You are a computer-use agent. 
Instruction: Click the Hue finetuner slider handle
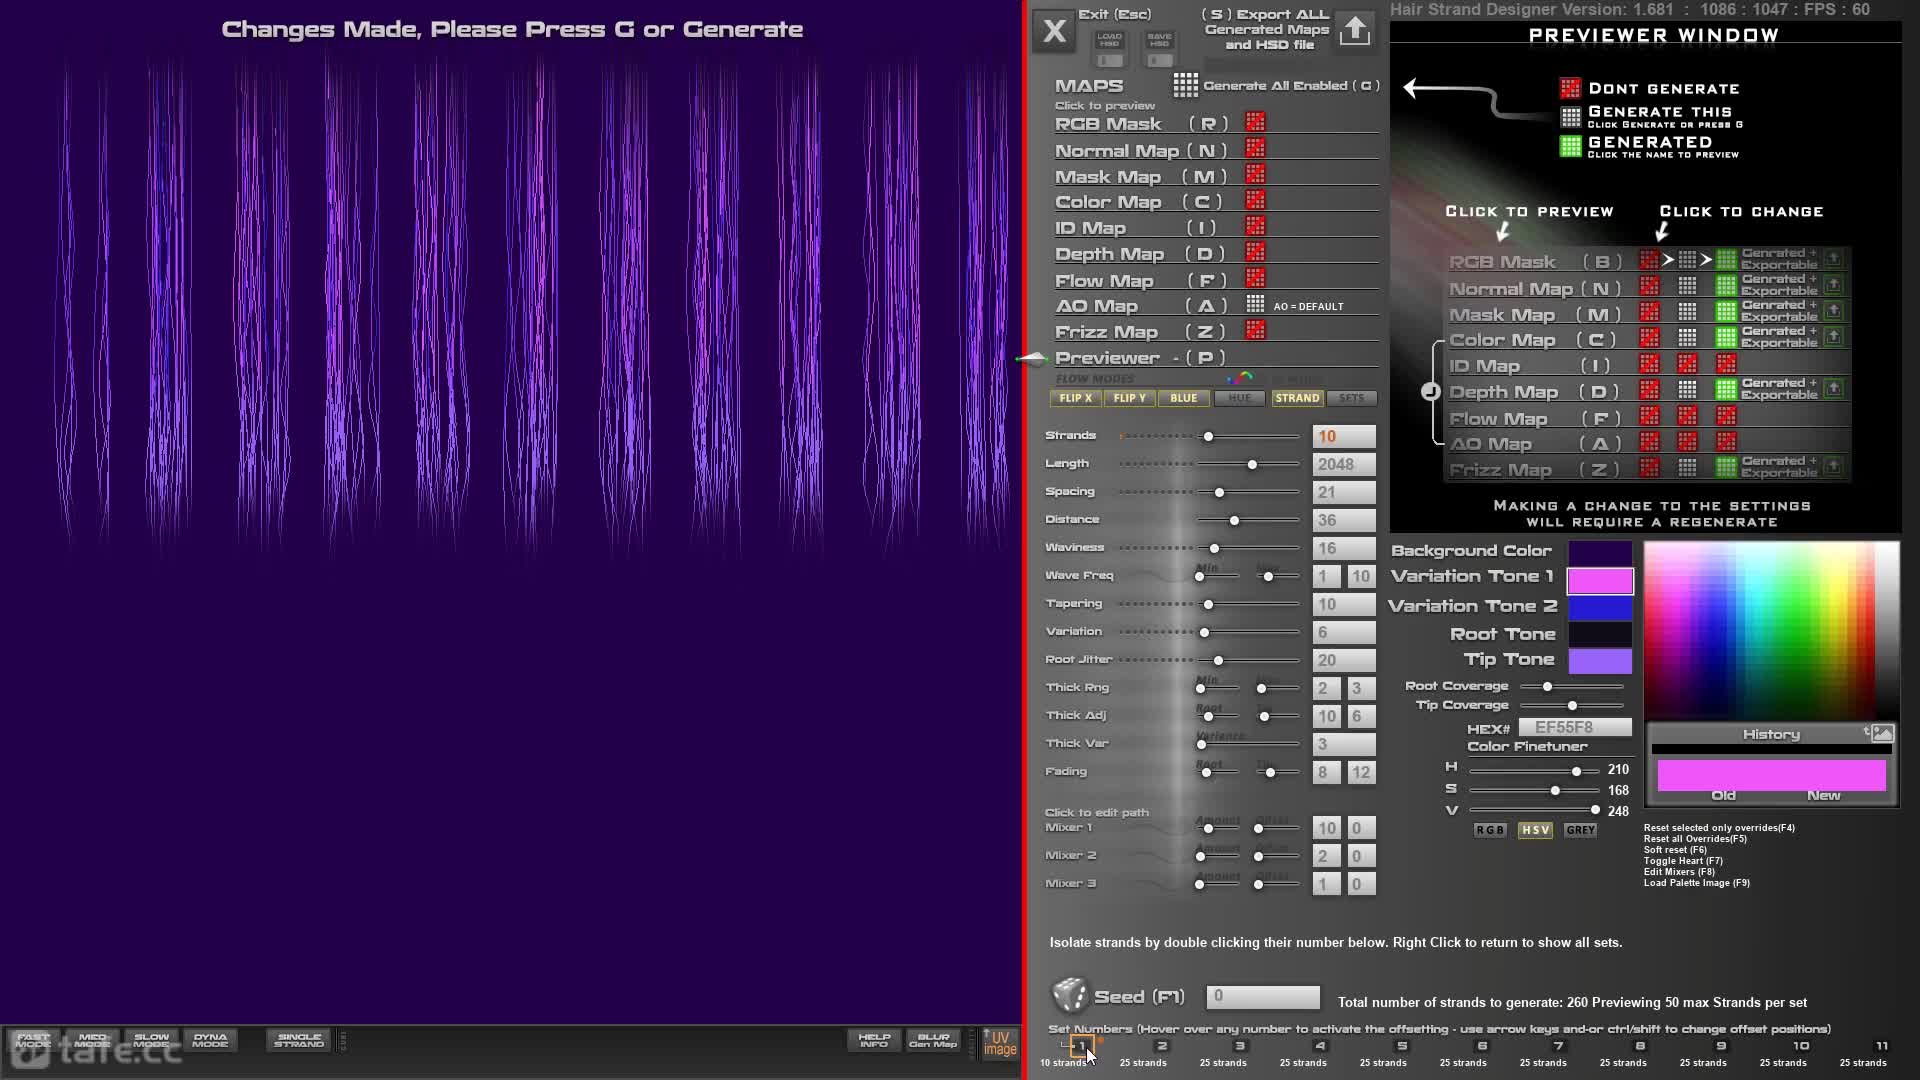tap(1576, 771)
